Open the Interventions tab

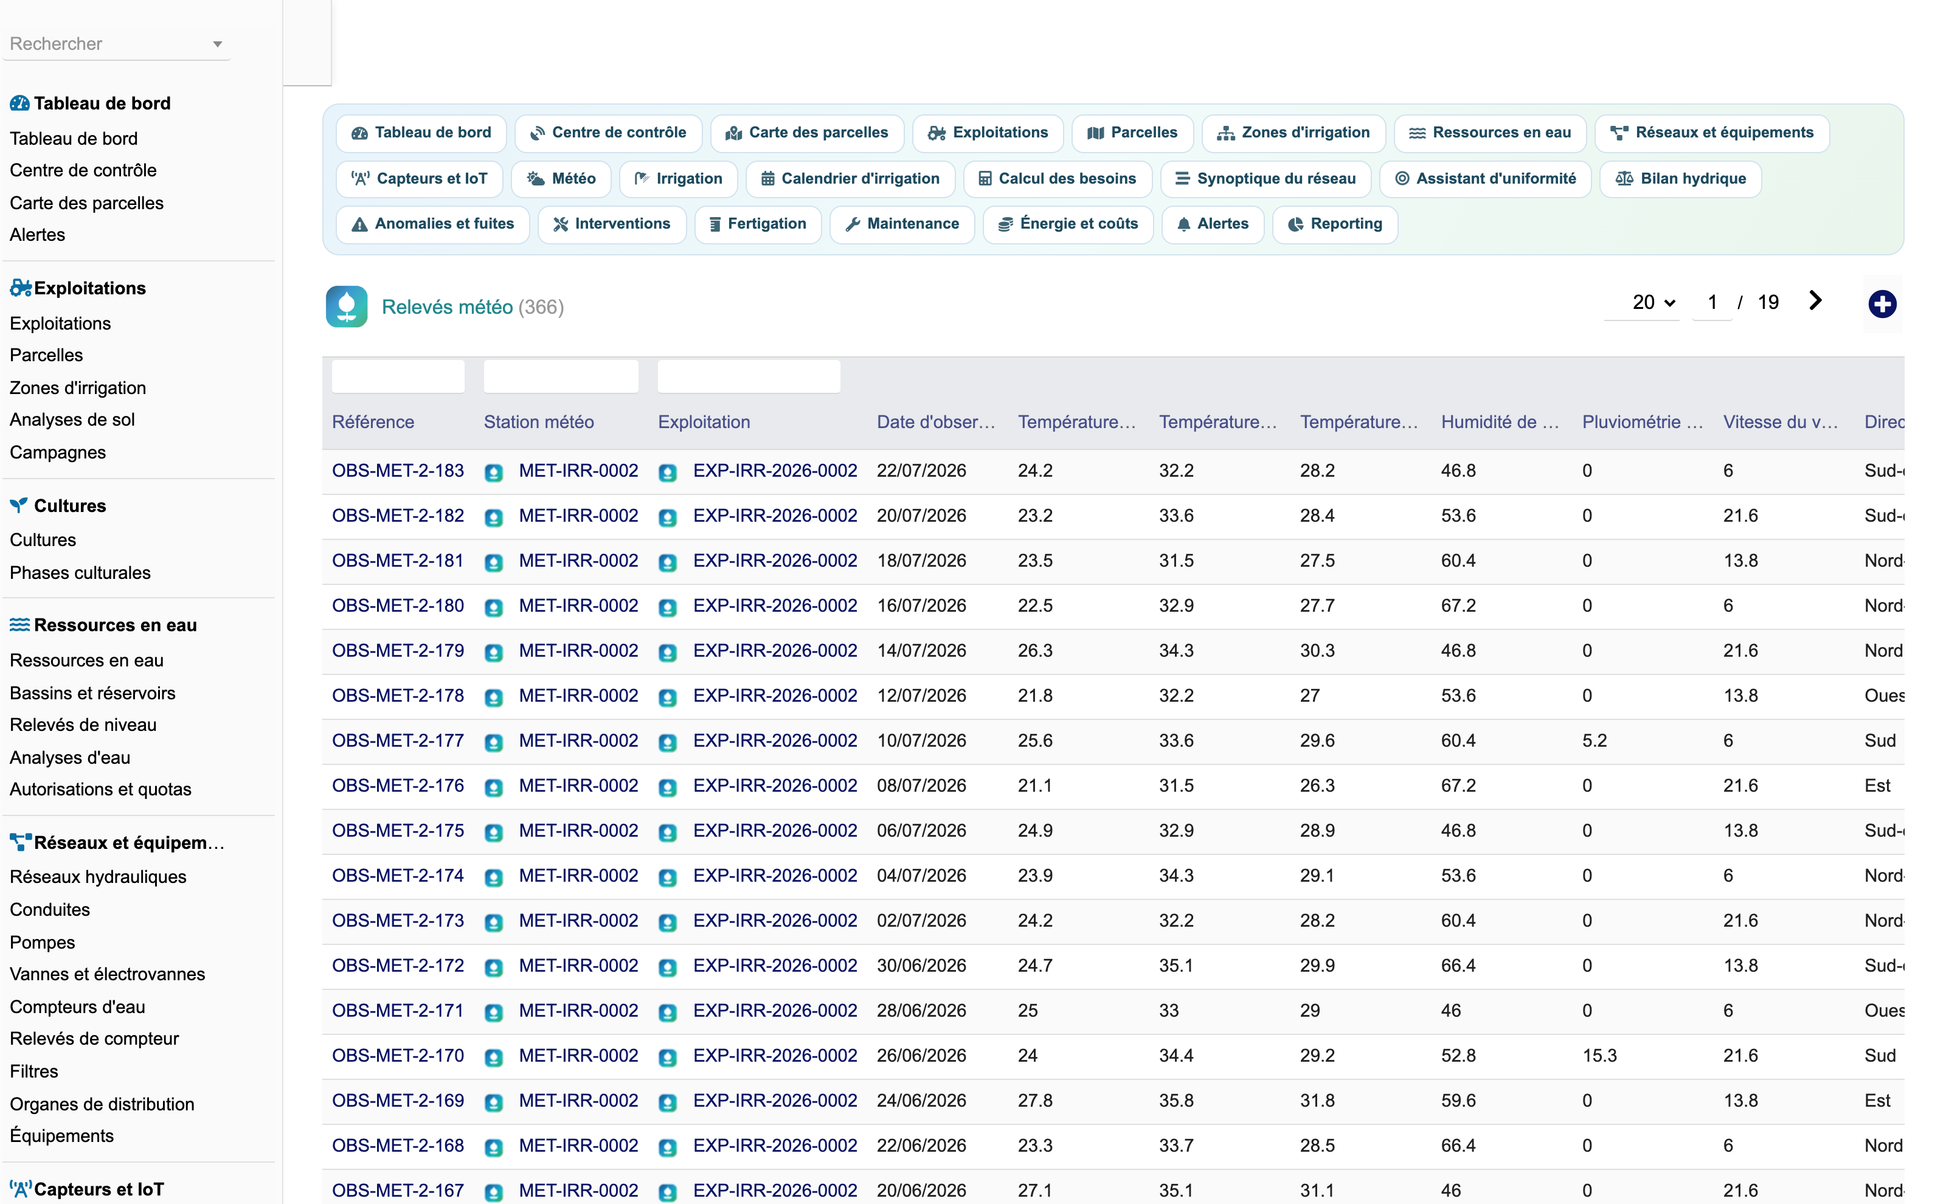pyautogui.click(x=612, y=224)
